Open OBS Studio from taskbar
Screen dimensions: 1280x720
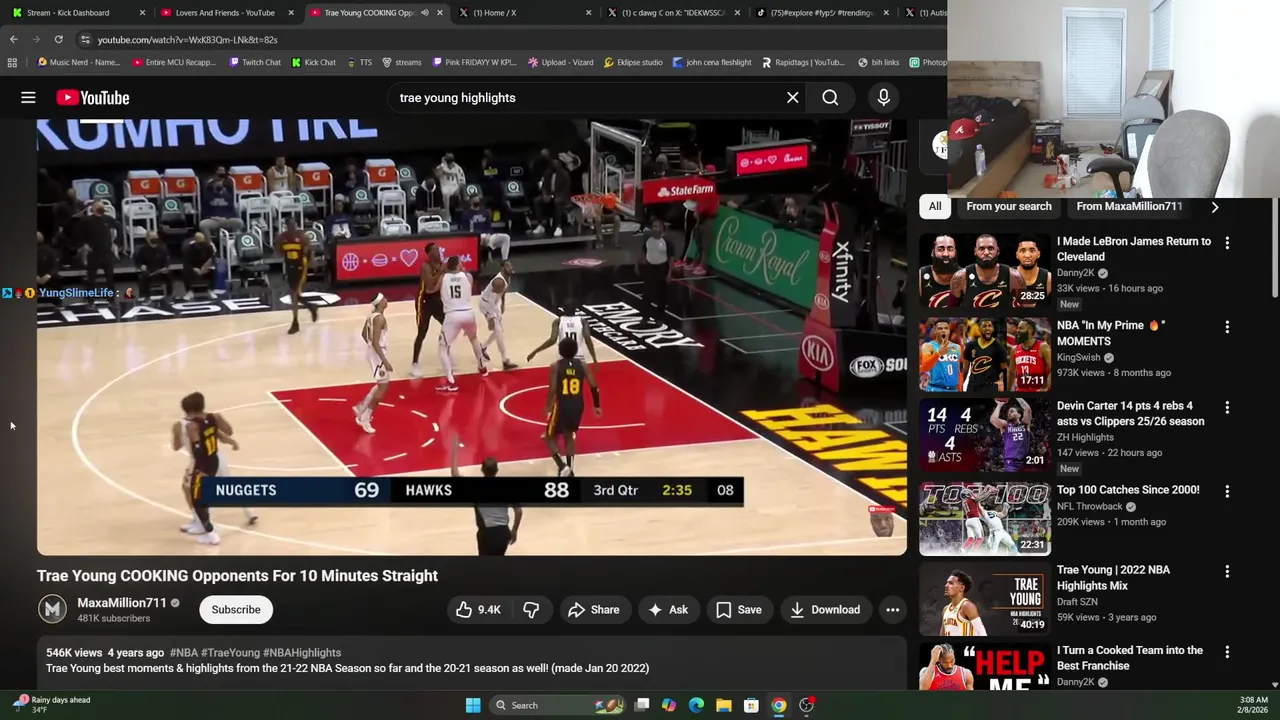click(x=806, y=705)
